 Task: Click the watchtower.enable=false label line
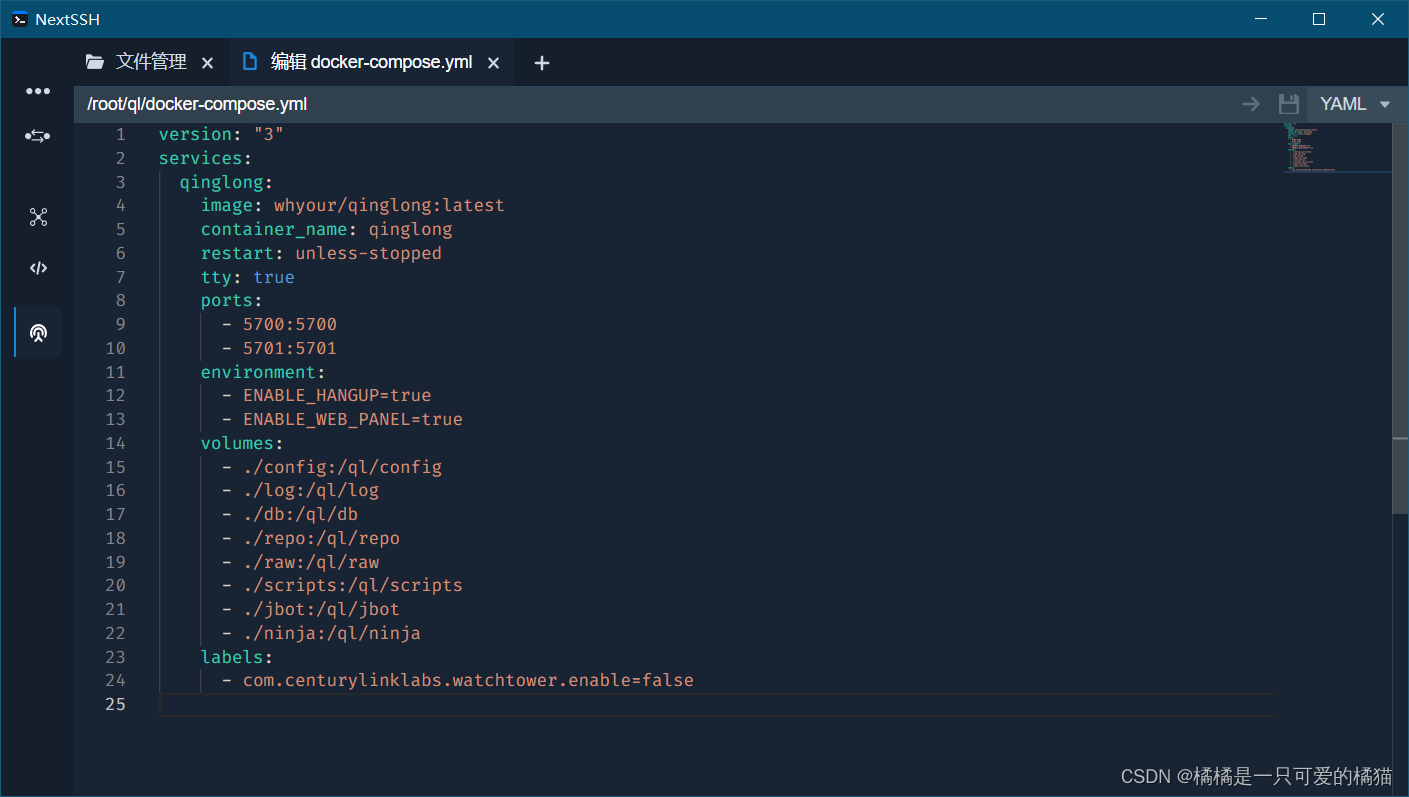[468, 680]
